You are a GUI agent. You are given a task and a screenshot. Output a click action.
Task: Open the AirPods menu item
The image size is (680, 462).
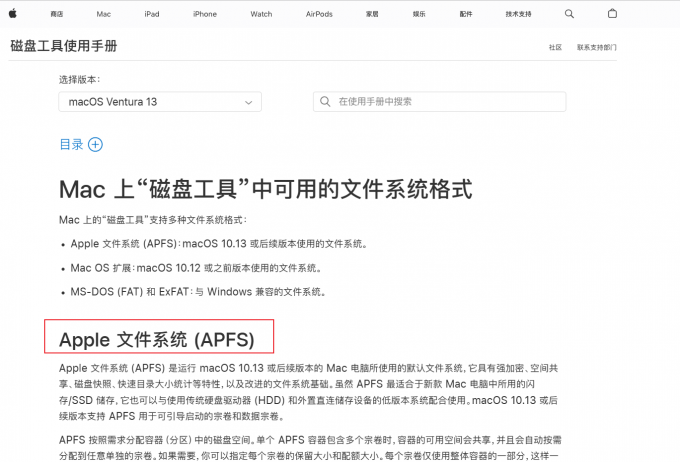319,14
